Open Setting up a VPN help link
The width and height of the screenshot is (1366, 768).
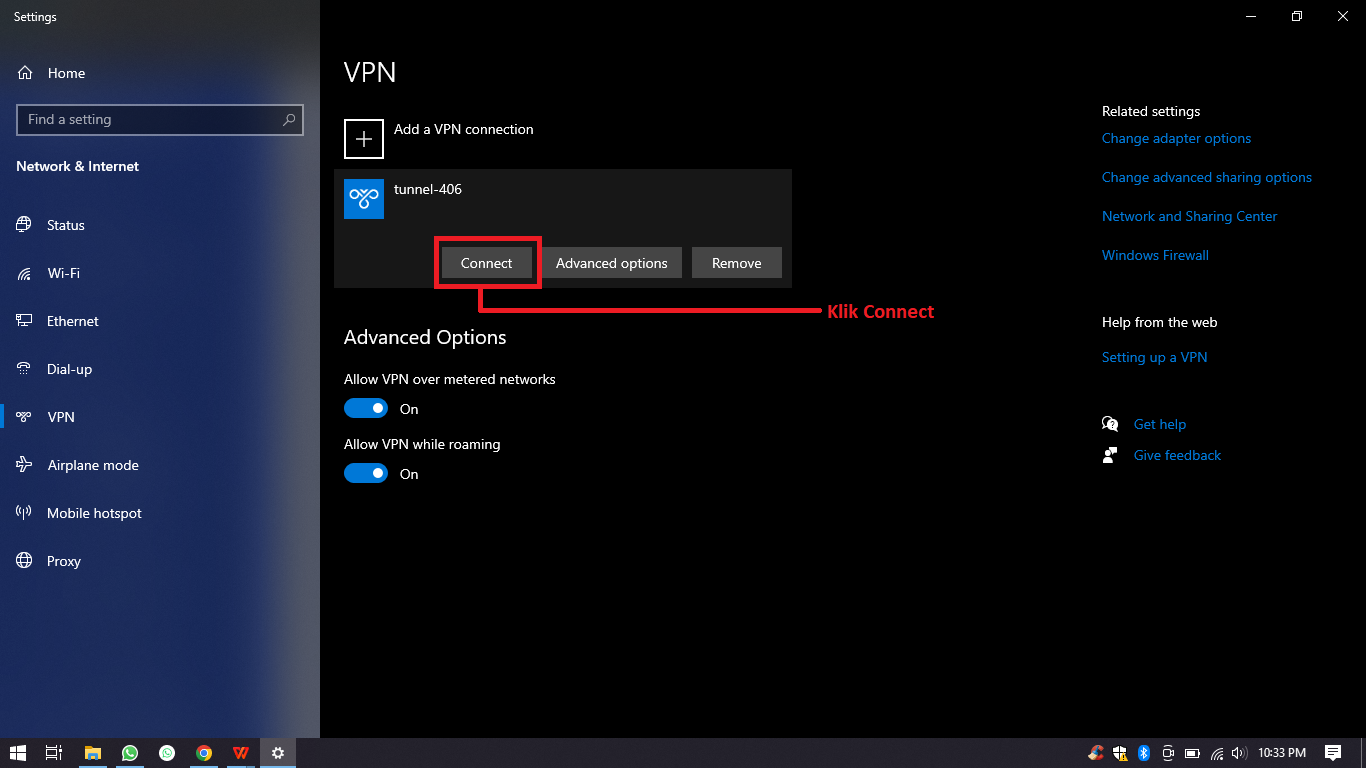[x=1154, y=357]
